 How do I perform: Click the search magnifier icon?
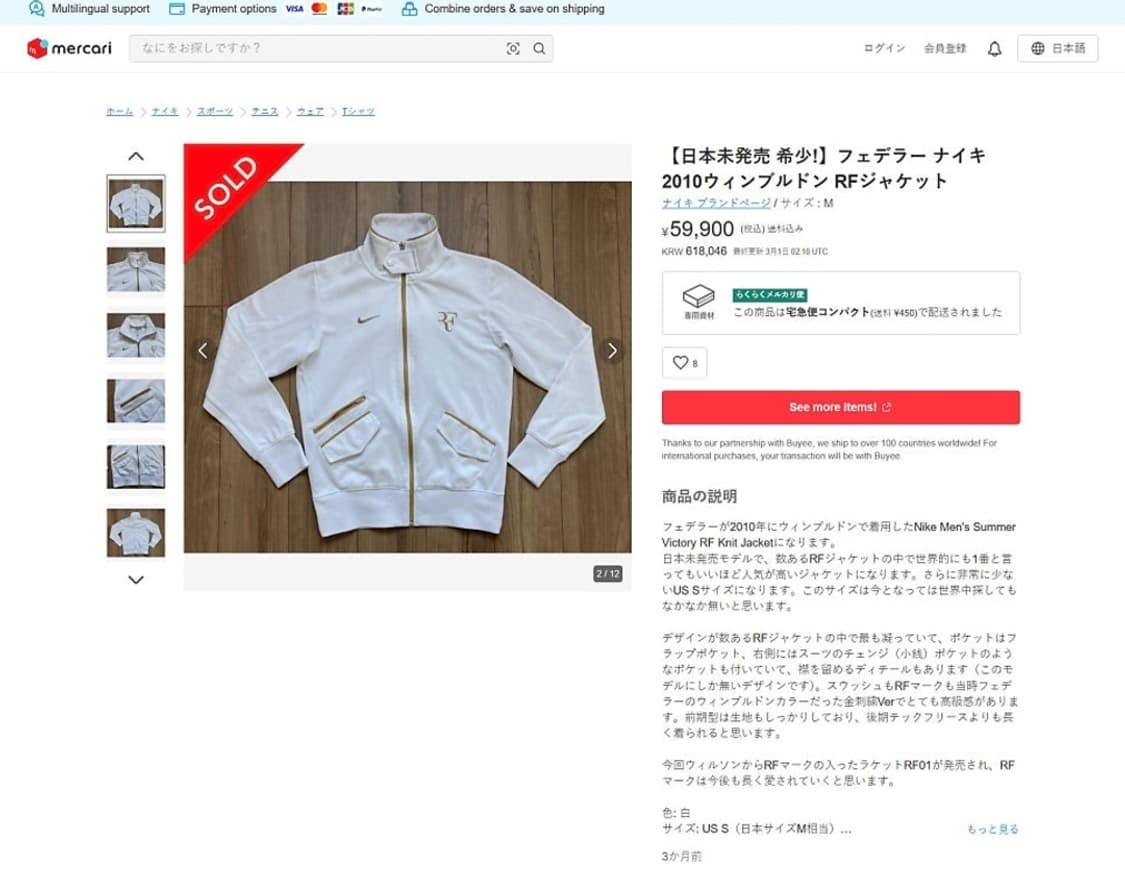click(539, 48)
